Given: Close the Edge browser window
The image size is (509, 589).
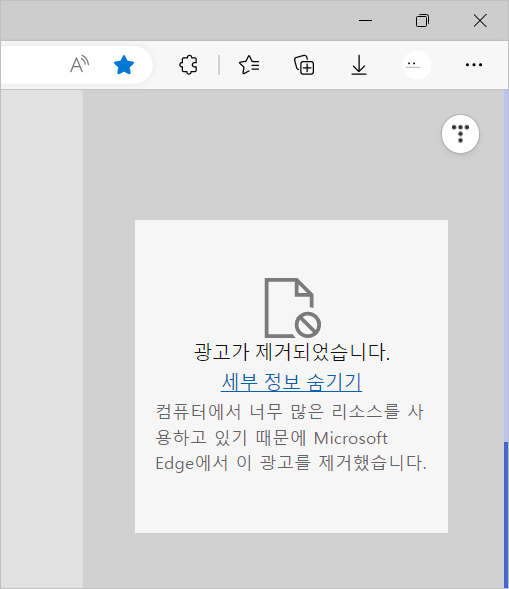Looking at the screenshot, I should (x=480, y=21).
